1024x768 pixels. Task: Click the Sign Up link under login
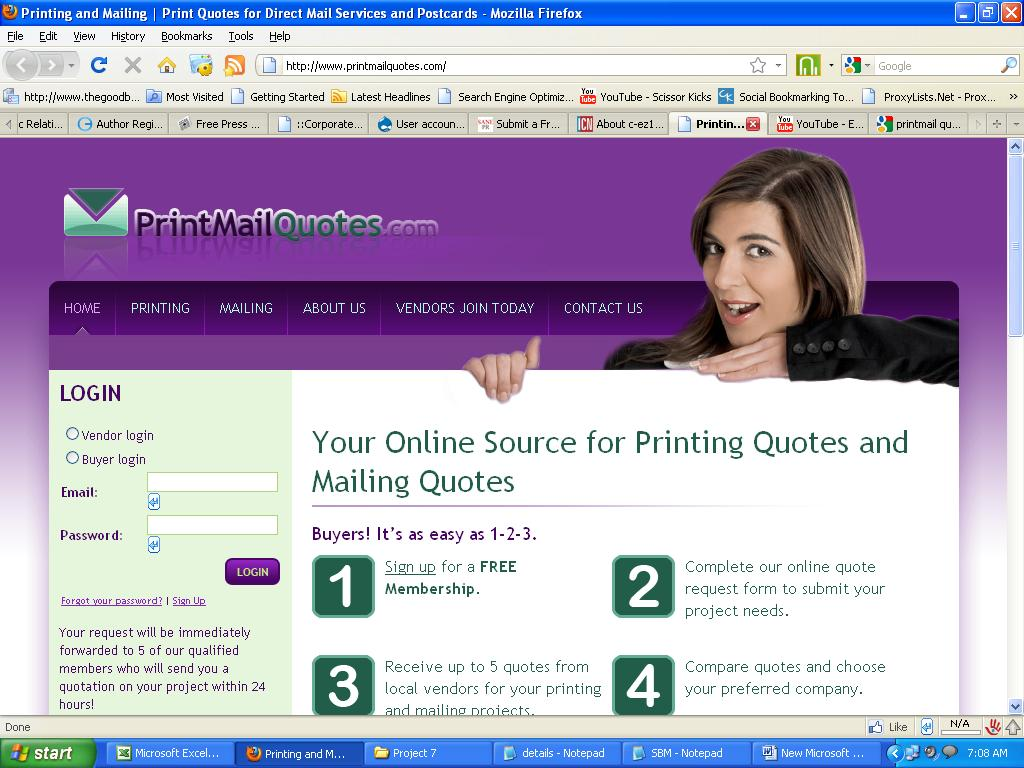click(189, 601)
